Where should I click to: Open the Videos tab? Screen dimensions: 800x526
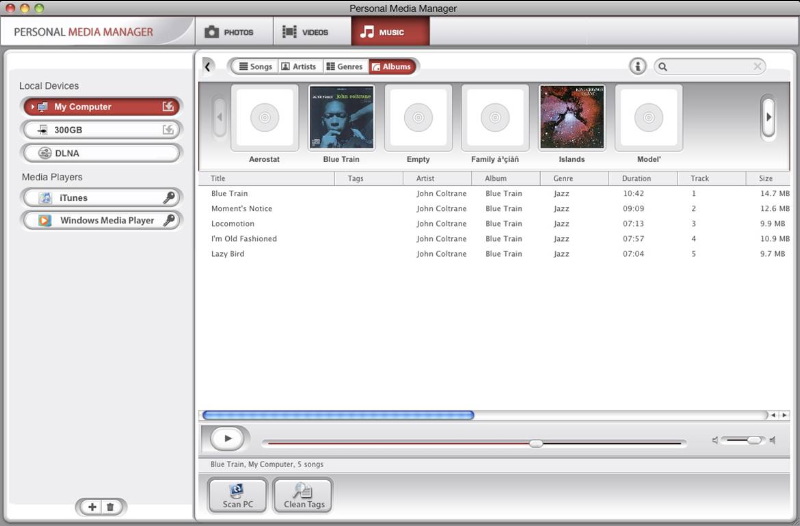306,32
